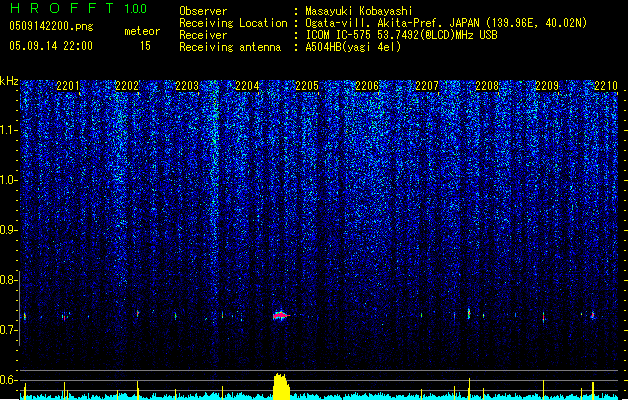
Task: Click the antenna A504HB(yagi 4el) text
Action: click(x=353, y=47)
